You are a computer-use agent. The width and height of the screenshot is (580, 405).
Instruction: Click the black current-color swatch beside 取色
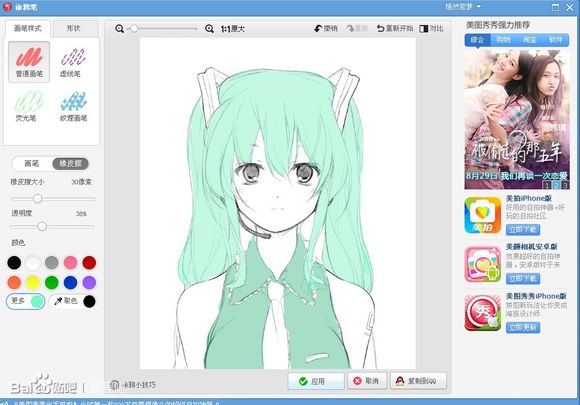click(x=89, y=301)
